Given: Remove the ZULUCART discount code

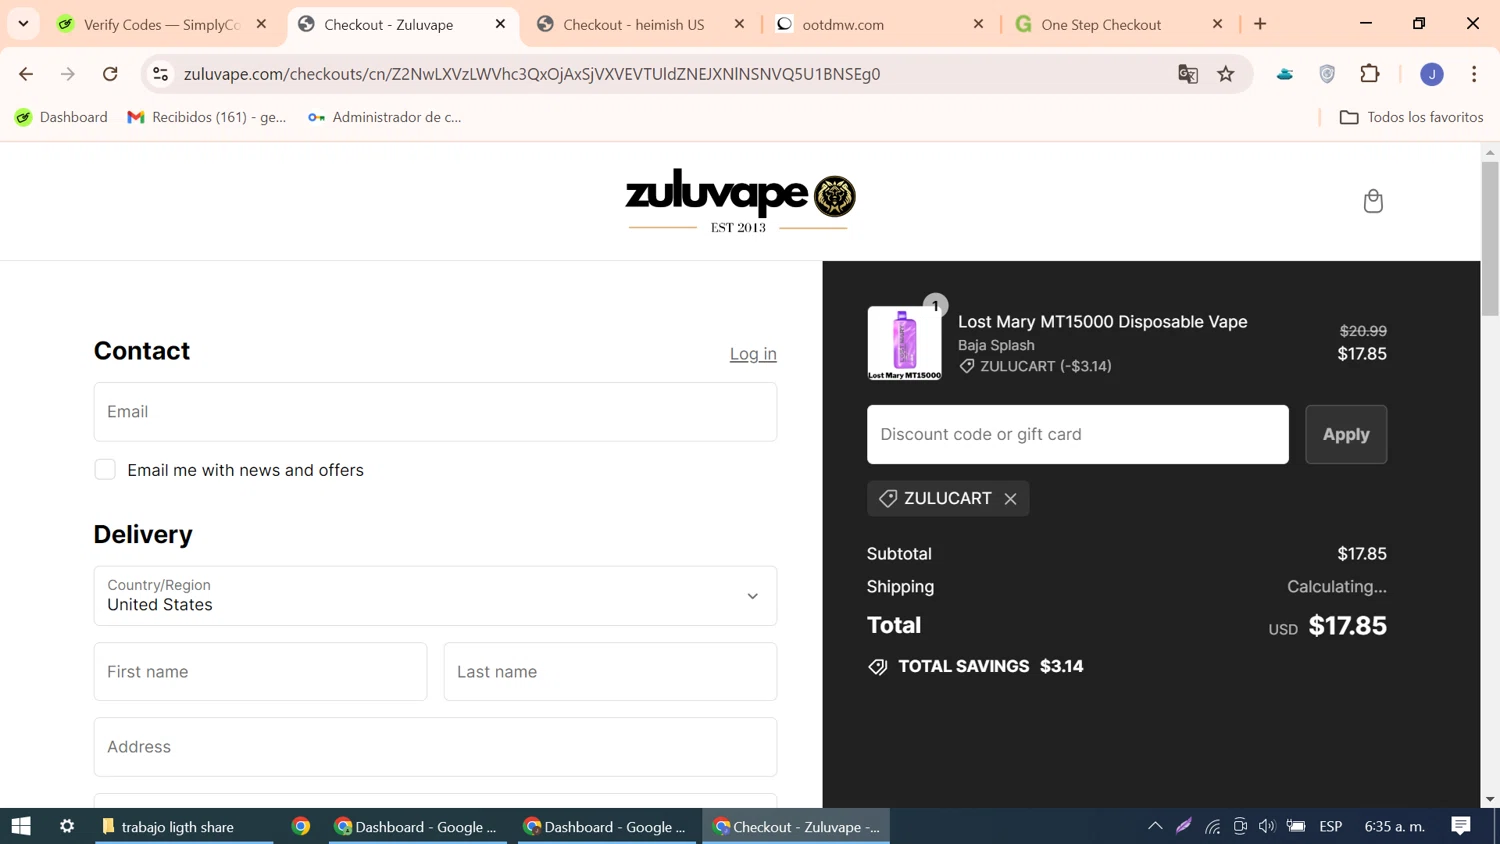Looking at the screenshot, I should (1010, 499).
